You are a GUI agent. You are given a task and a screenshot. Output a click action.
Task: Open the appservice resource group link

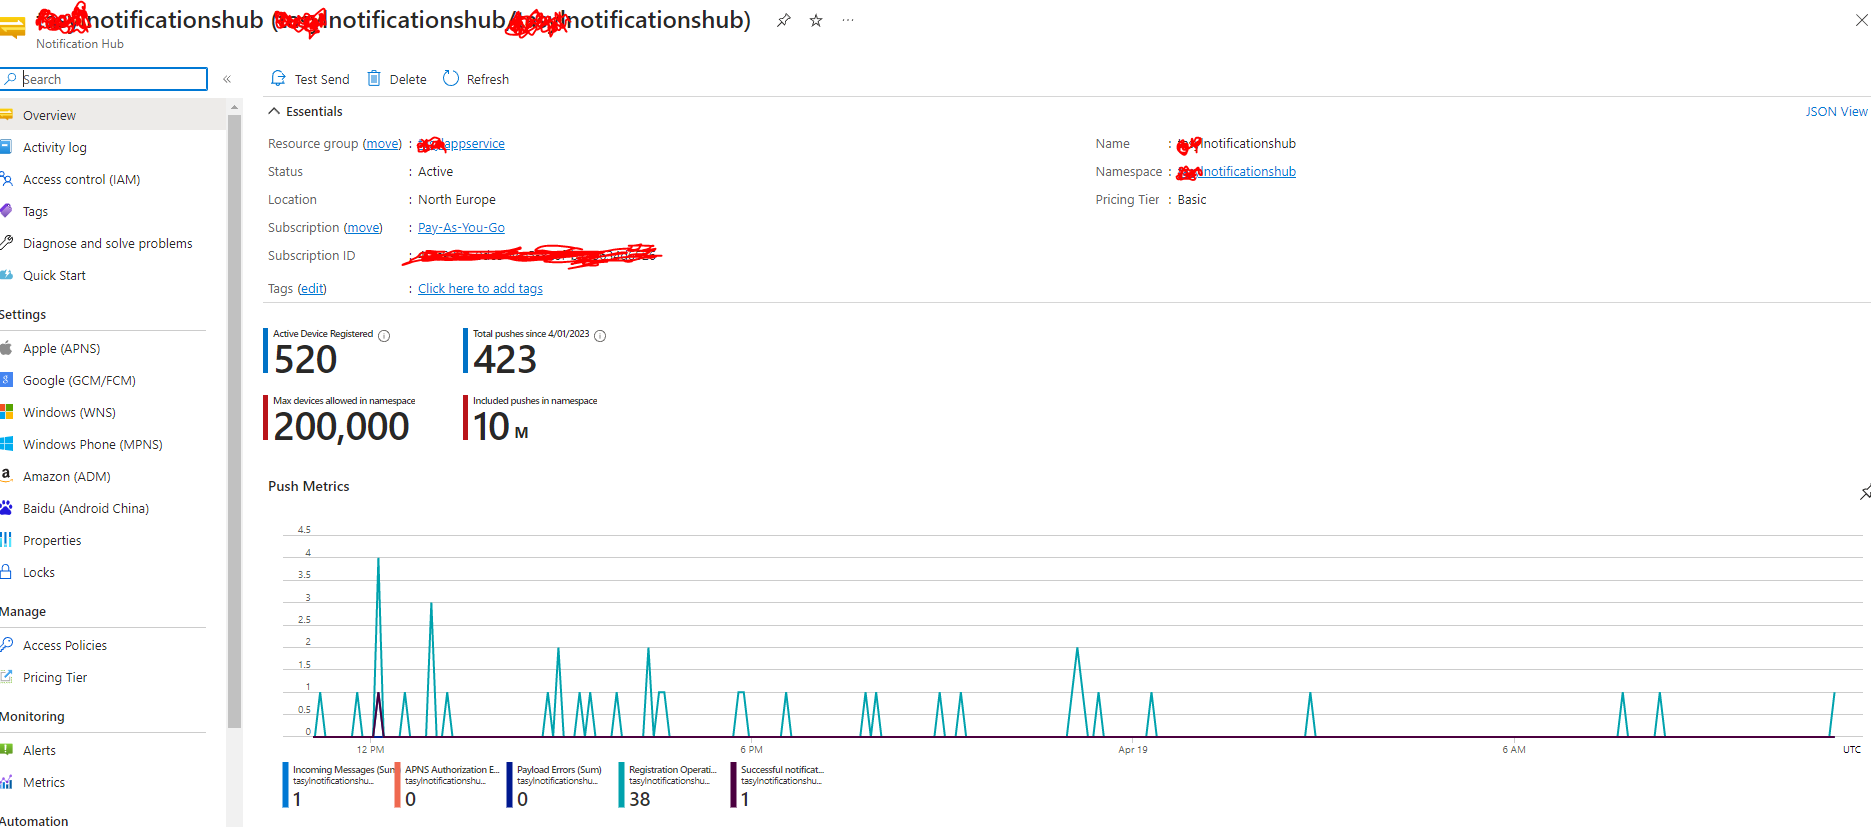(462, 144)
